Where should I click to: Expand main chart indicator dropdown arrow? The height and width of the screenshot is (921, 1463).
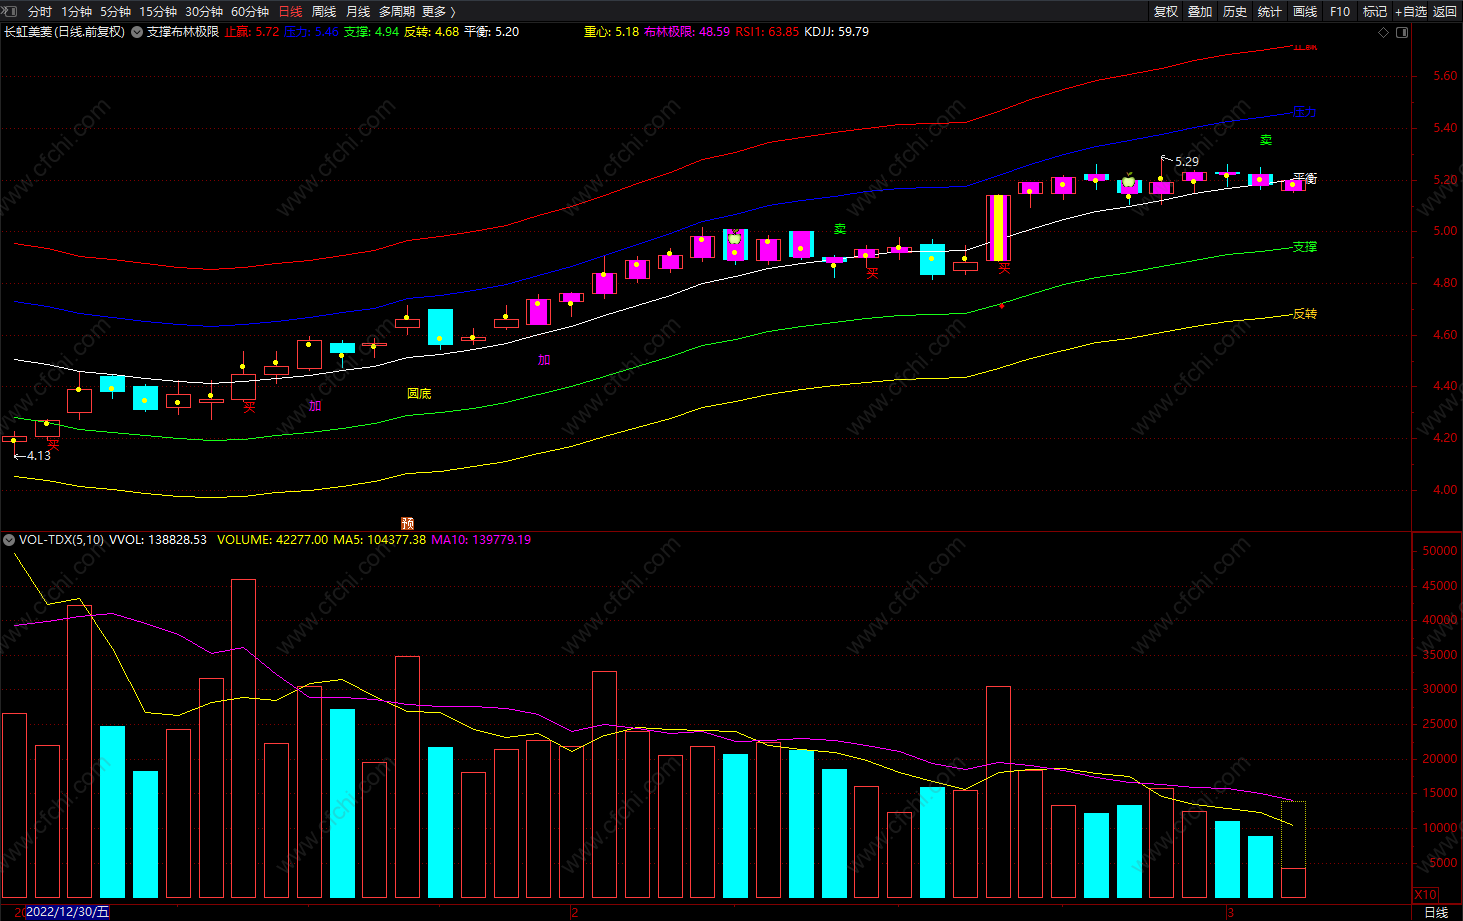tap(137, 32)
